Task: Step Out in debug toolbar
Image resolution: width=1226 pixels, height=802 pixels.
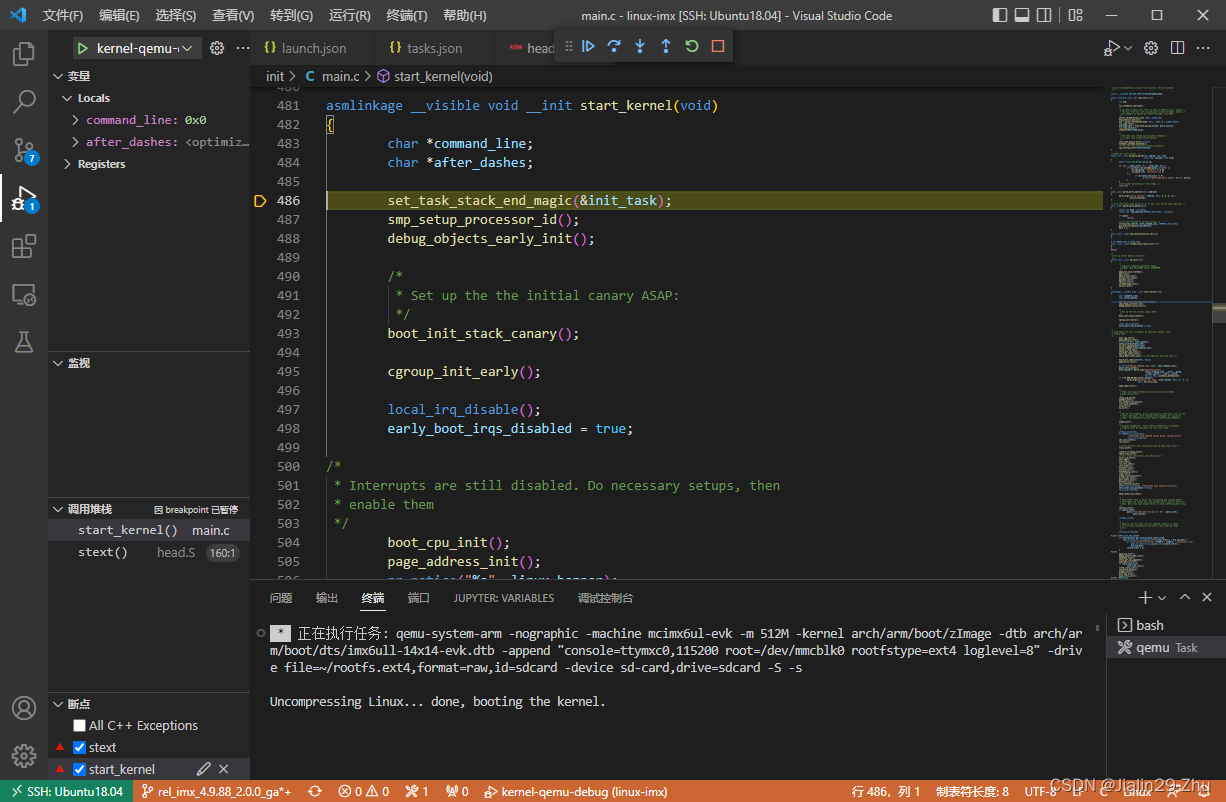Action: pyautogui.click(x=666, y=46)
